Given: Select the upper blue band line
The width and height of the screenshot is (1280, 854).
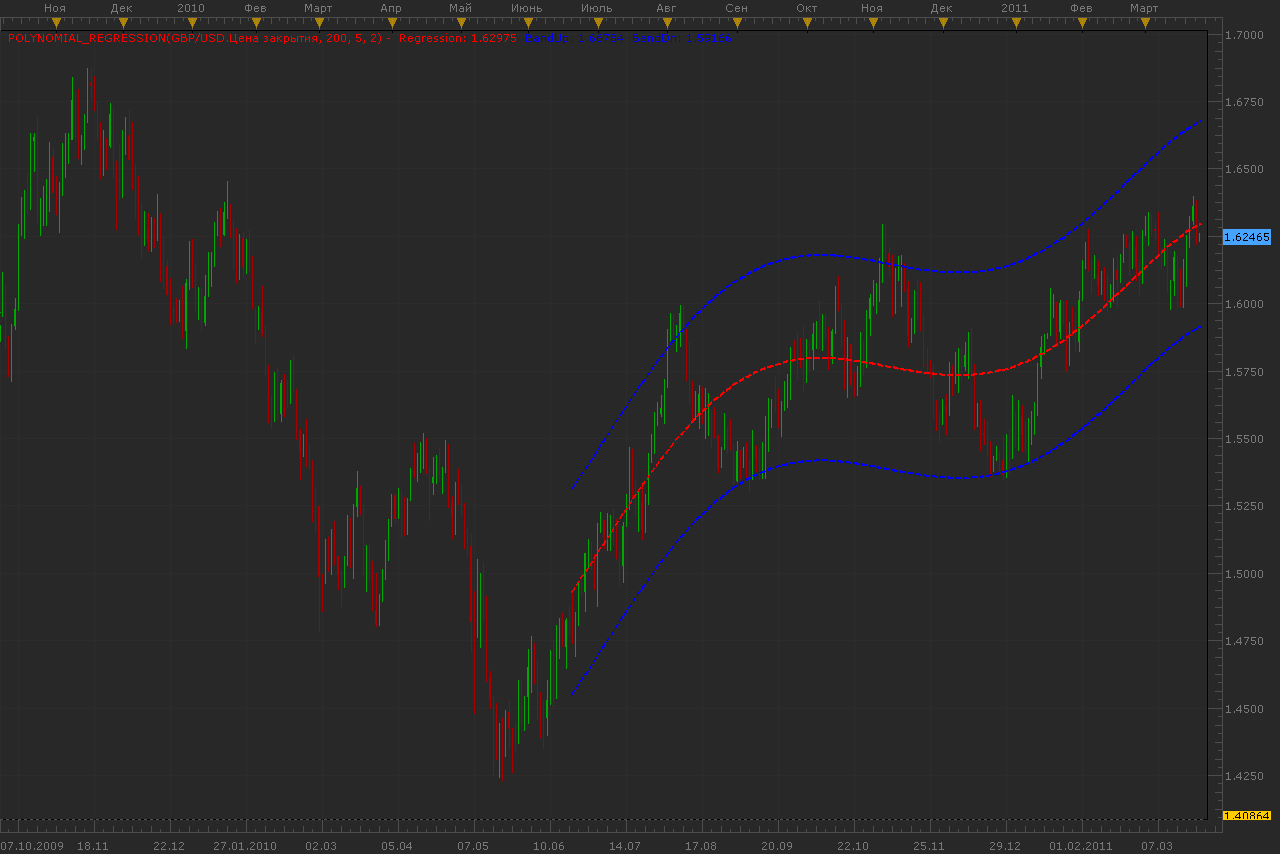Looking at the screenshot, I should pos(820,254).
